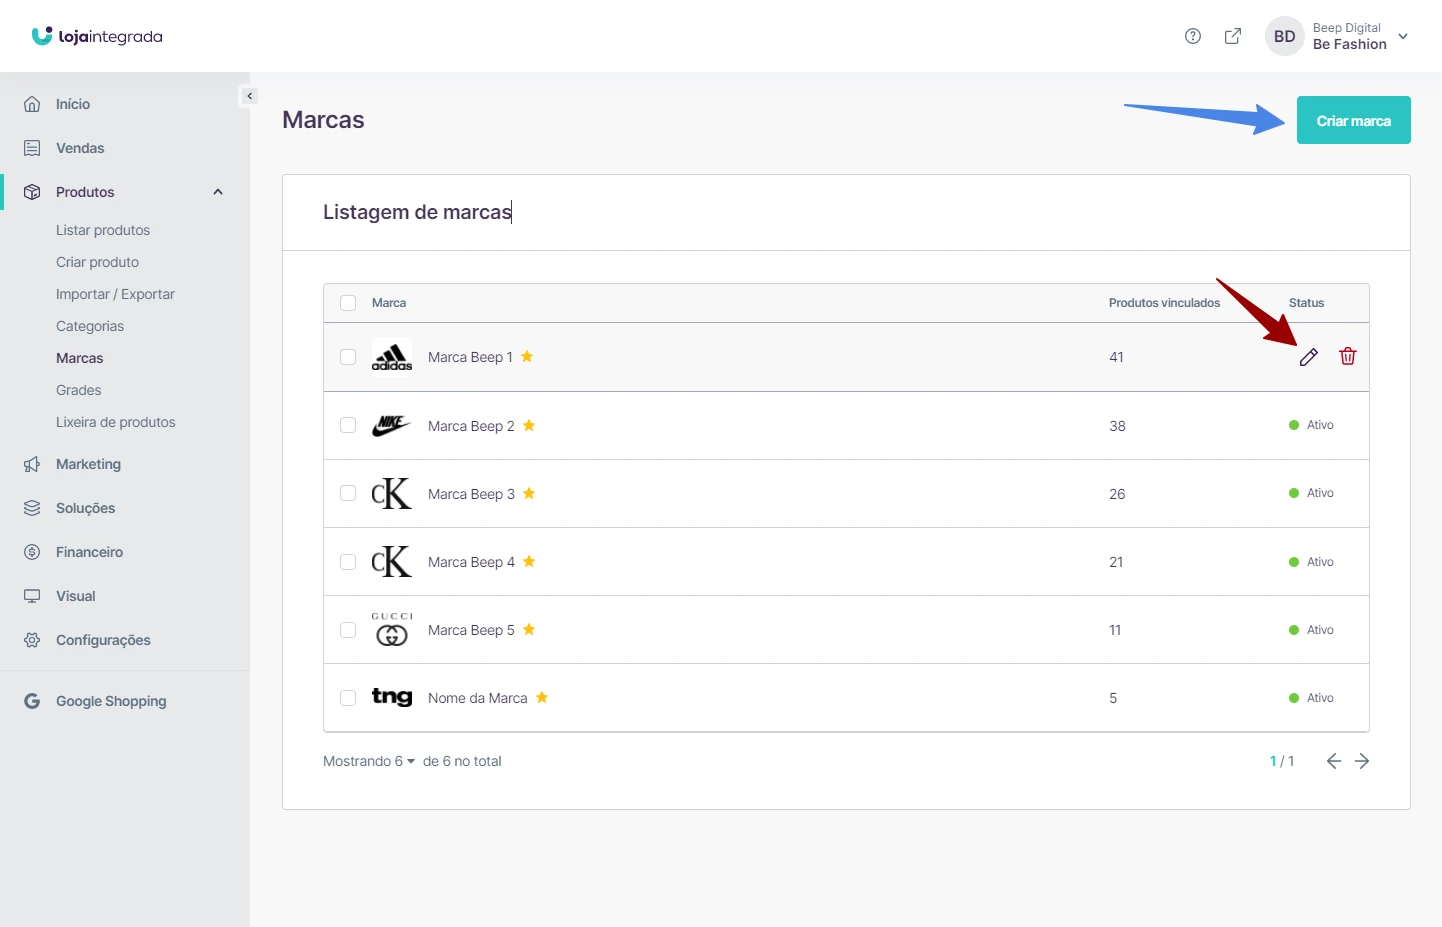Open the external store link icon
1442x927 pixels.
pyautogui.click(x=1233, y=36)
